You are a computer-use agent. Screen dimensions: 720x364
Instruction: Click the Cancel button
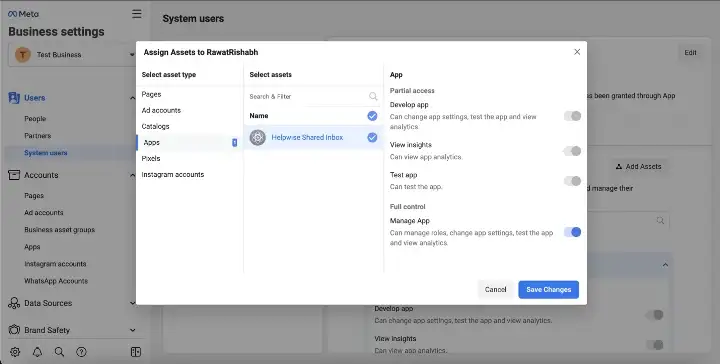[495, 290]
